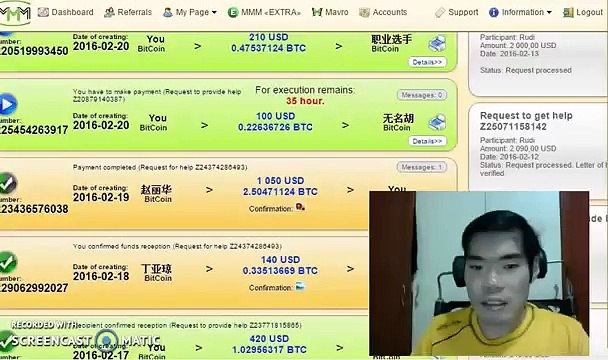
Task: Select amount 210 USD
Action: 269,37
